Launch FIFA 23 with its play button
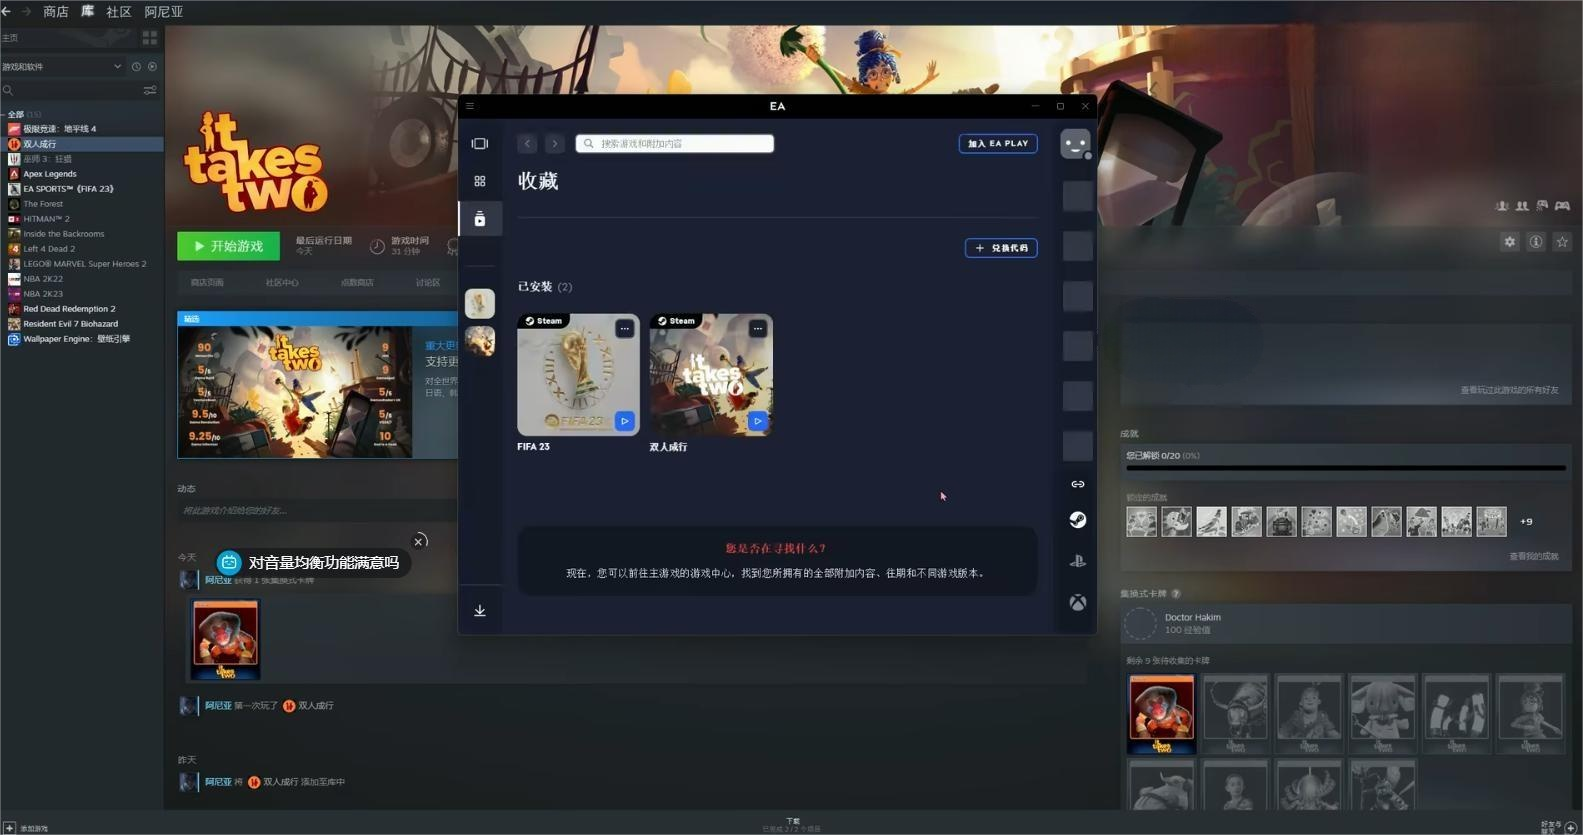1583x835 pixels. coord(625,421)
